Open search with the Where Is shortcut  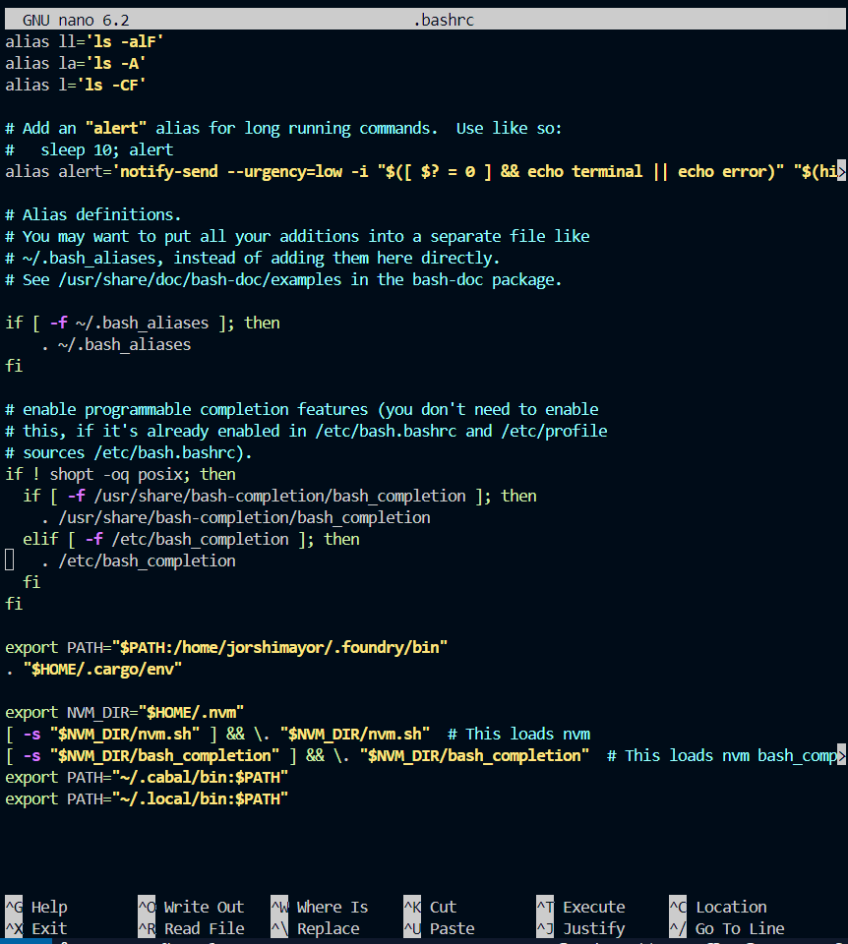point(331,906)
